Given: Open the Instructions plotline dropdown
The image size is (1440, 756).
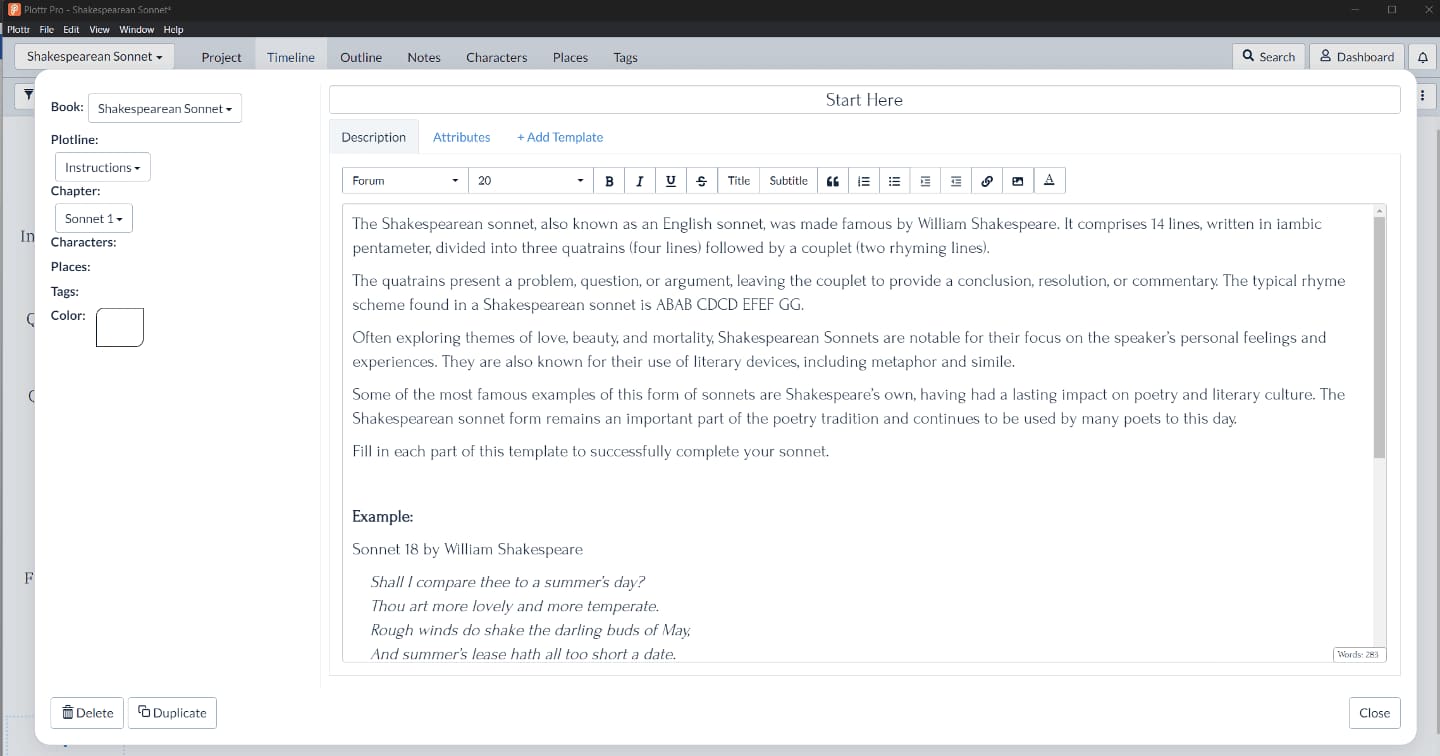Looking at the screenshot, I should (x=102, y=167).
